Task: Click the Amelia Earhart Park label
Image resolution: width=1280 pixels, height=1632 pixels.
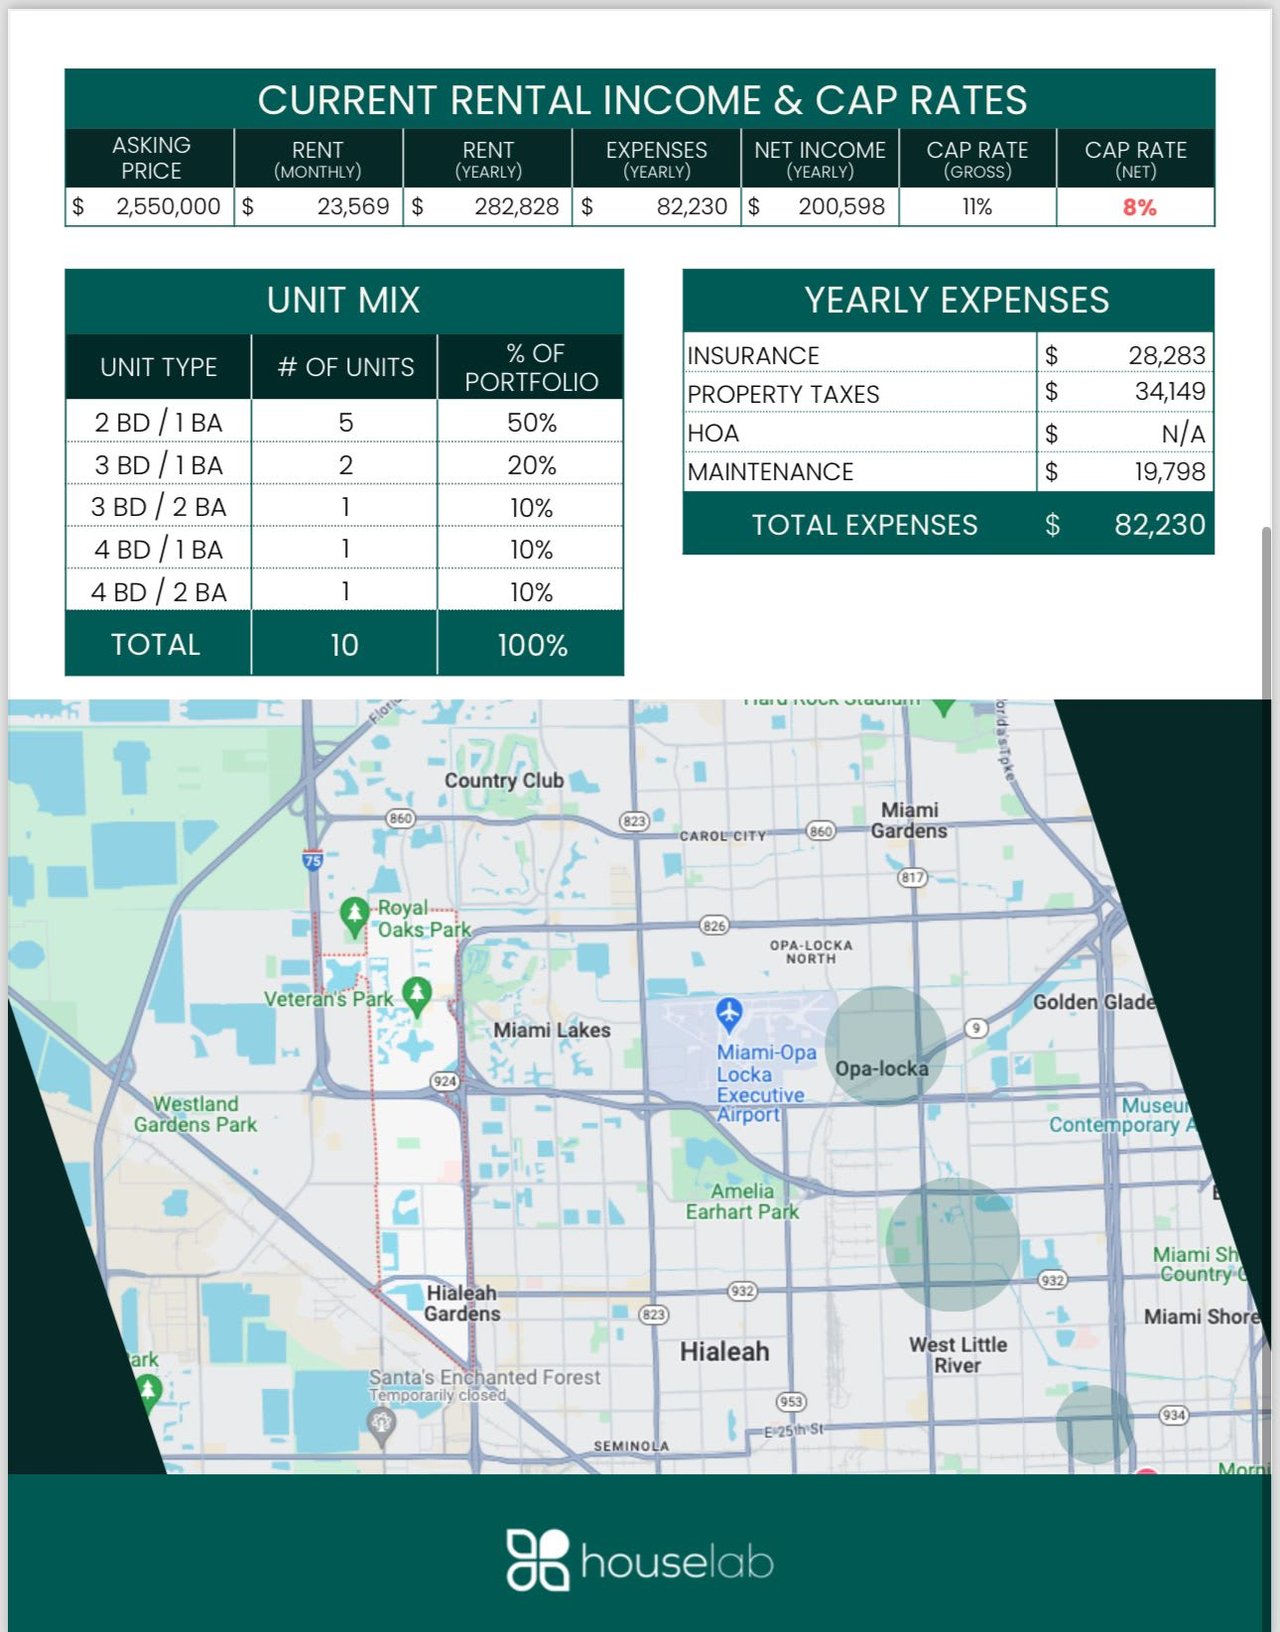Action: pyautogui.click(x=742, y=1201)
